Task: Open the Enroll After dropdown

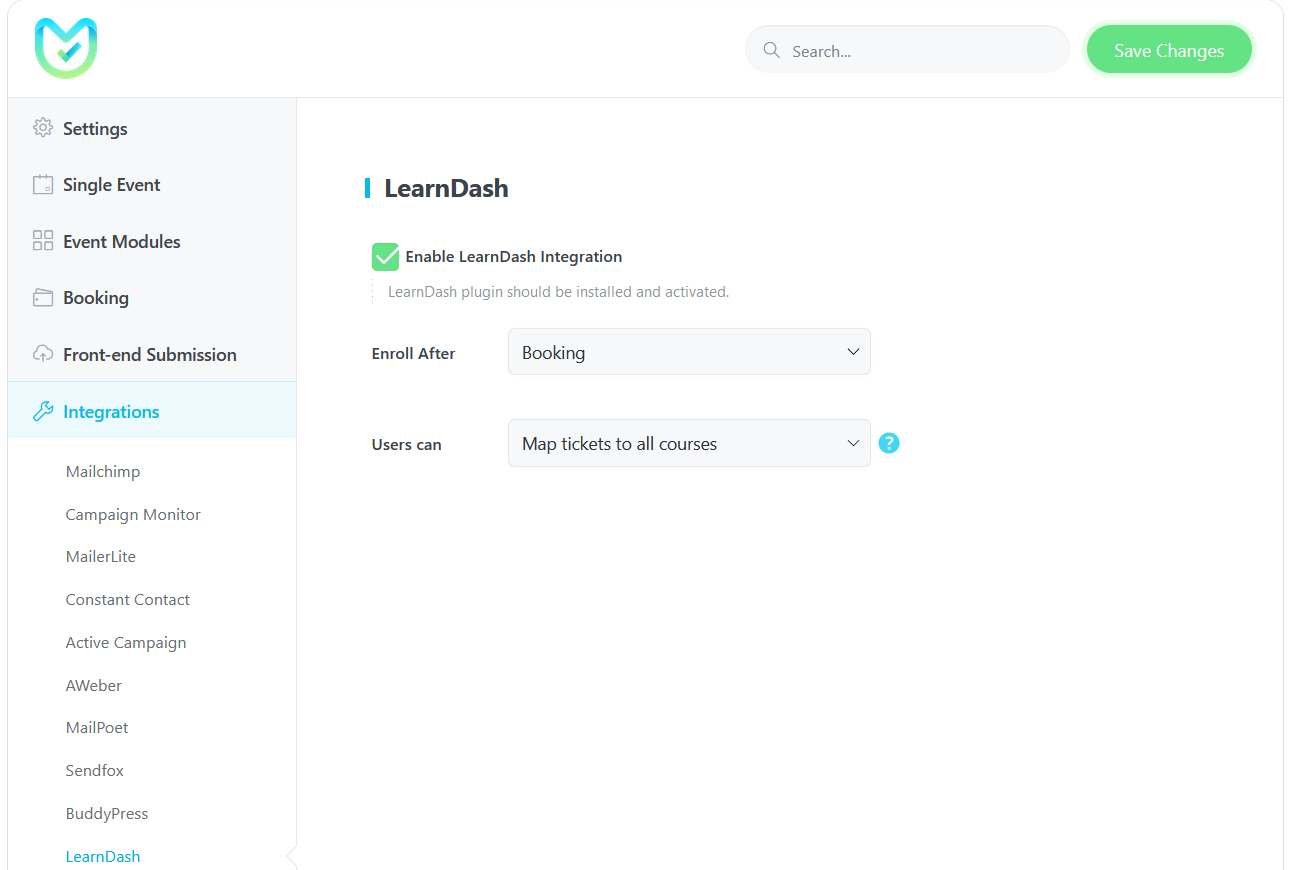Action: tap(689, 352)
